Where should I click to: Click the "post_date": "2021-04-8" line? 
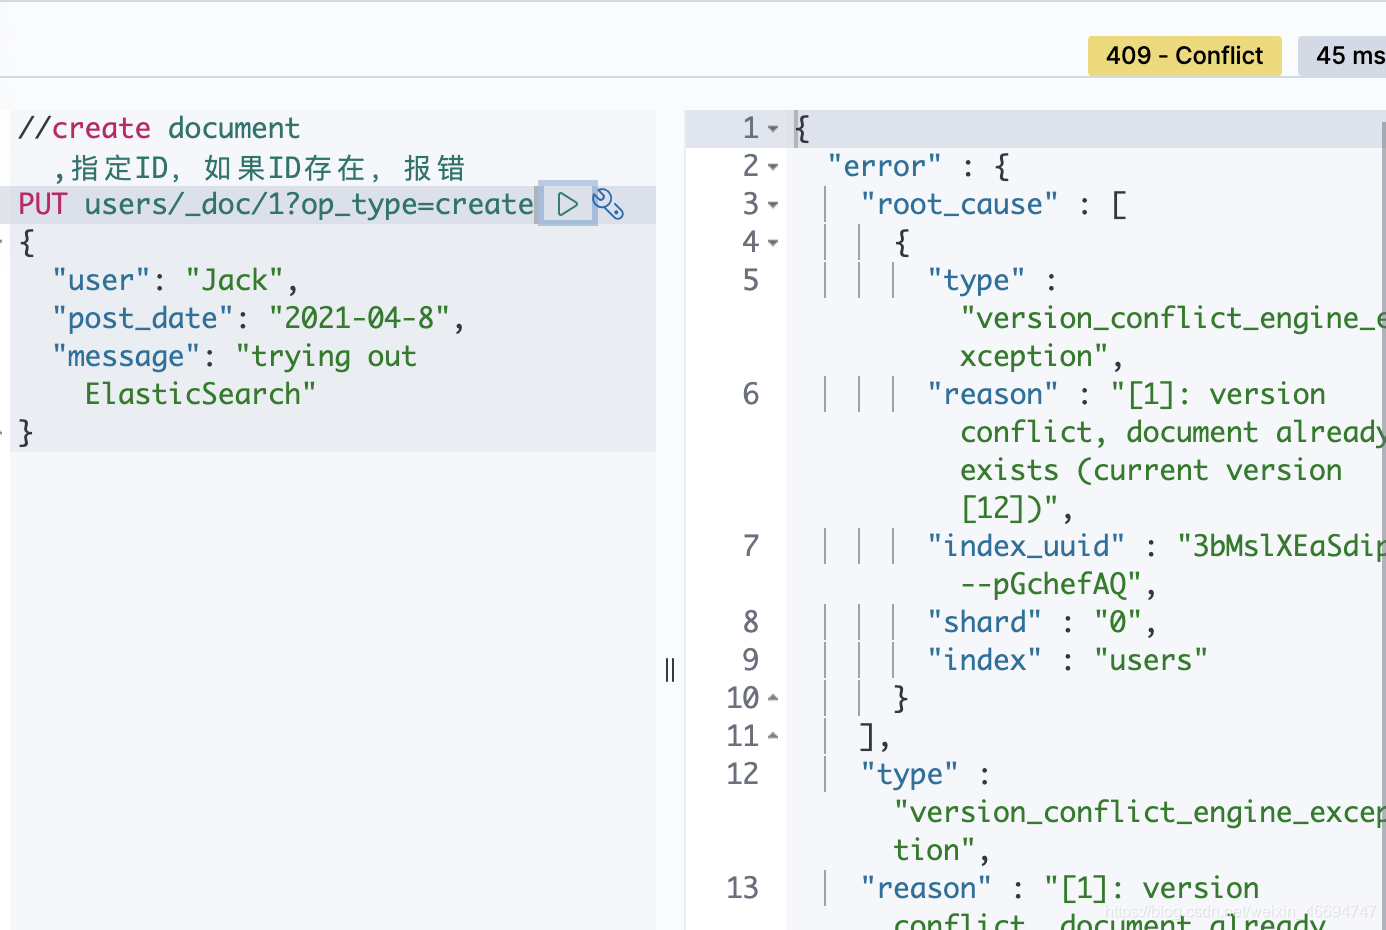pos(259,318)
